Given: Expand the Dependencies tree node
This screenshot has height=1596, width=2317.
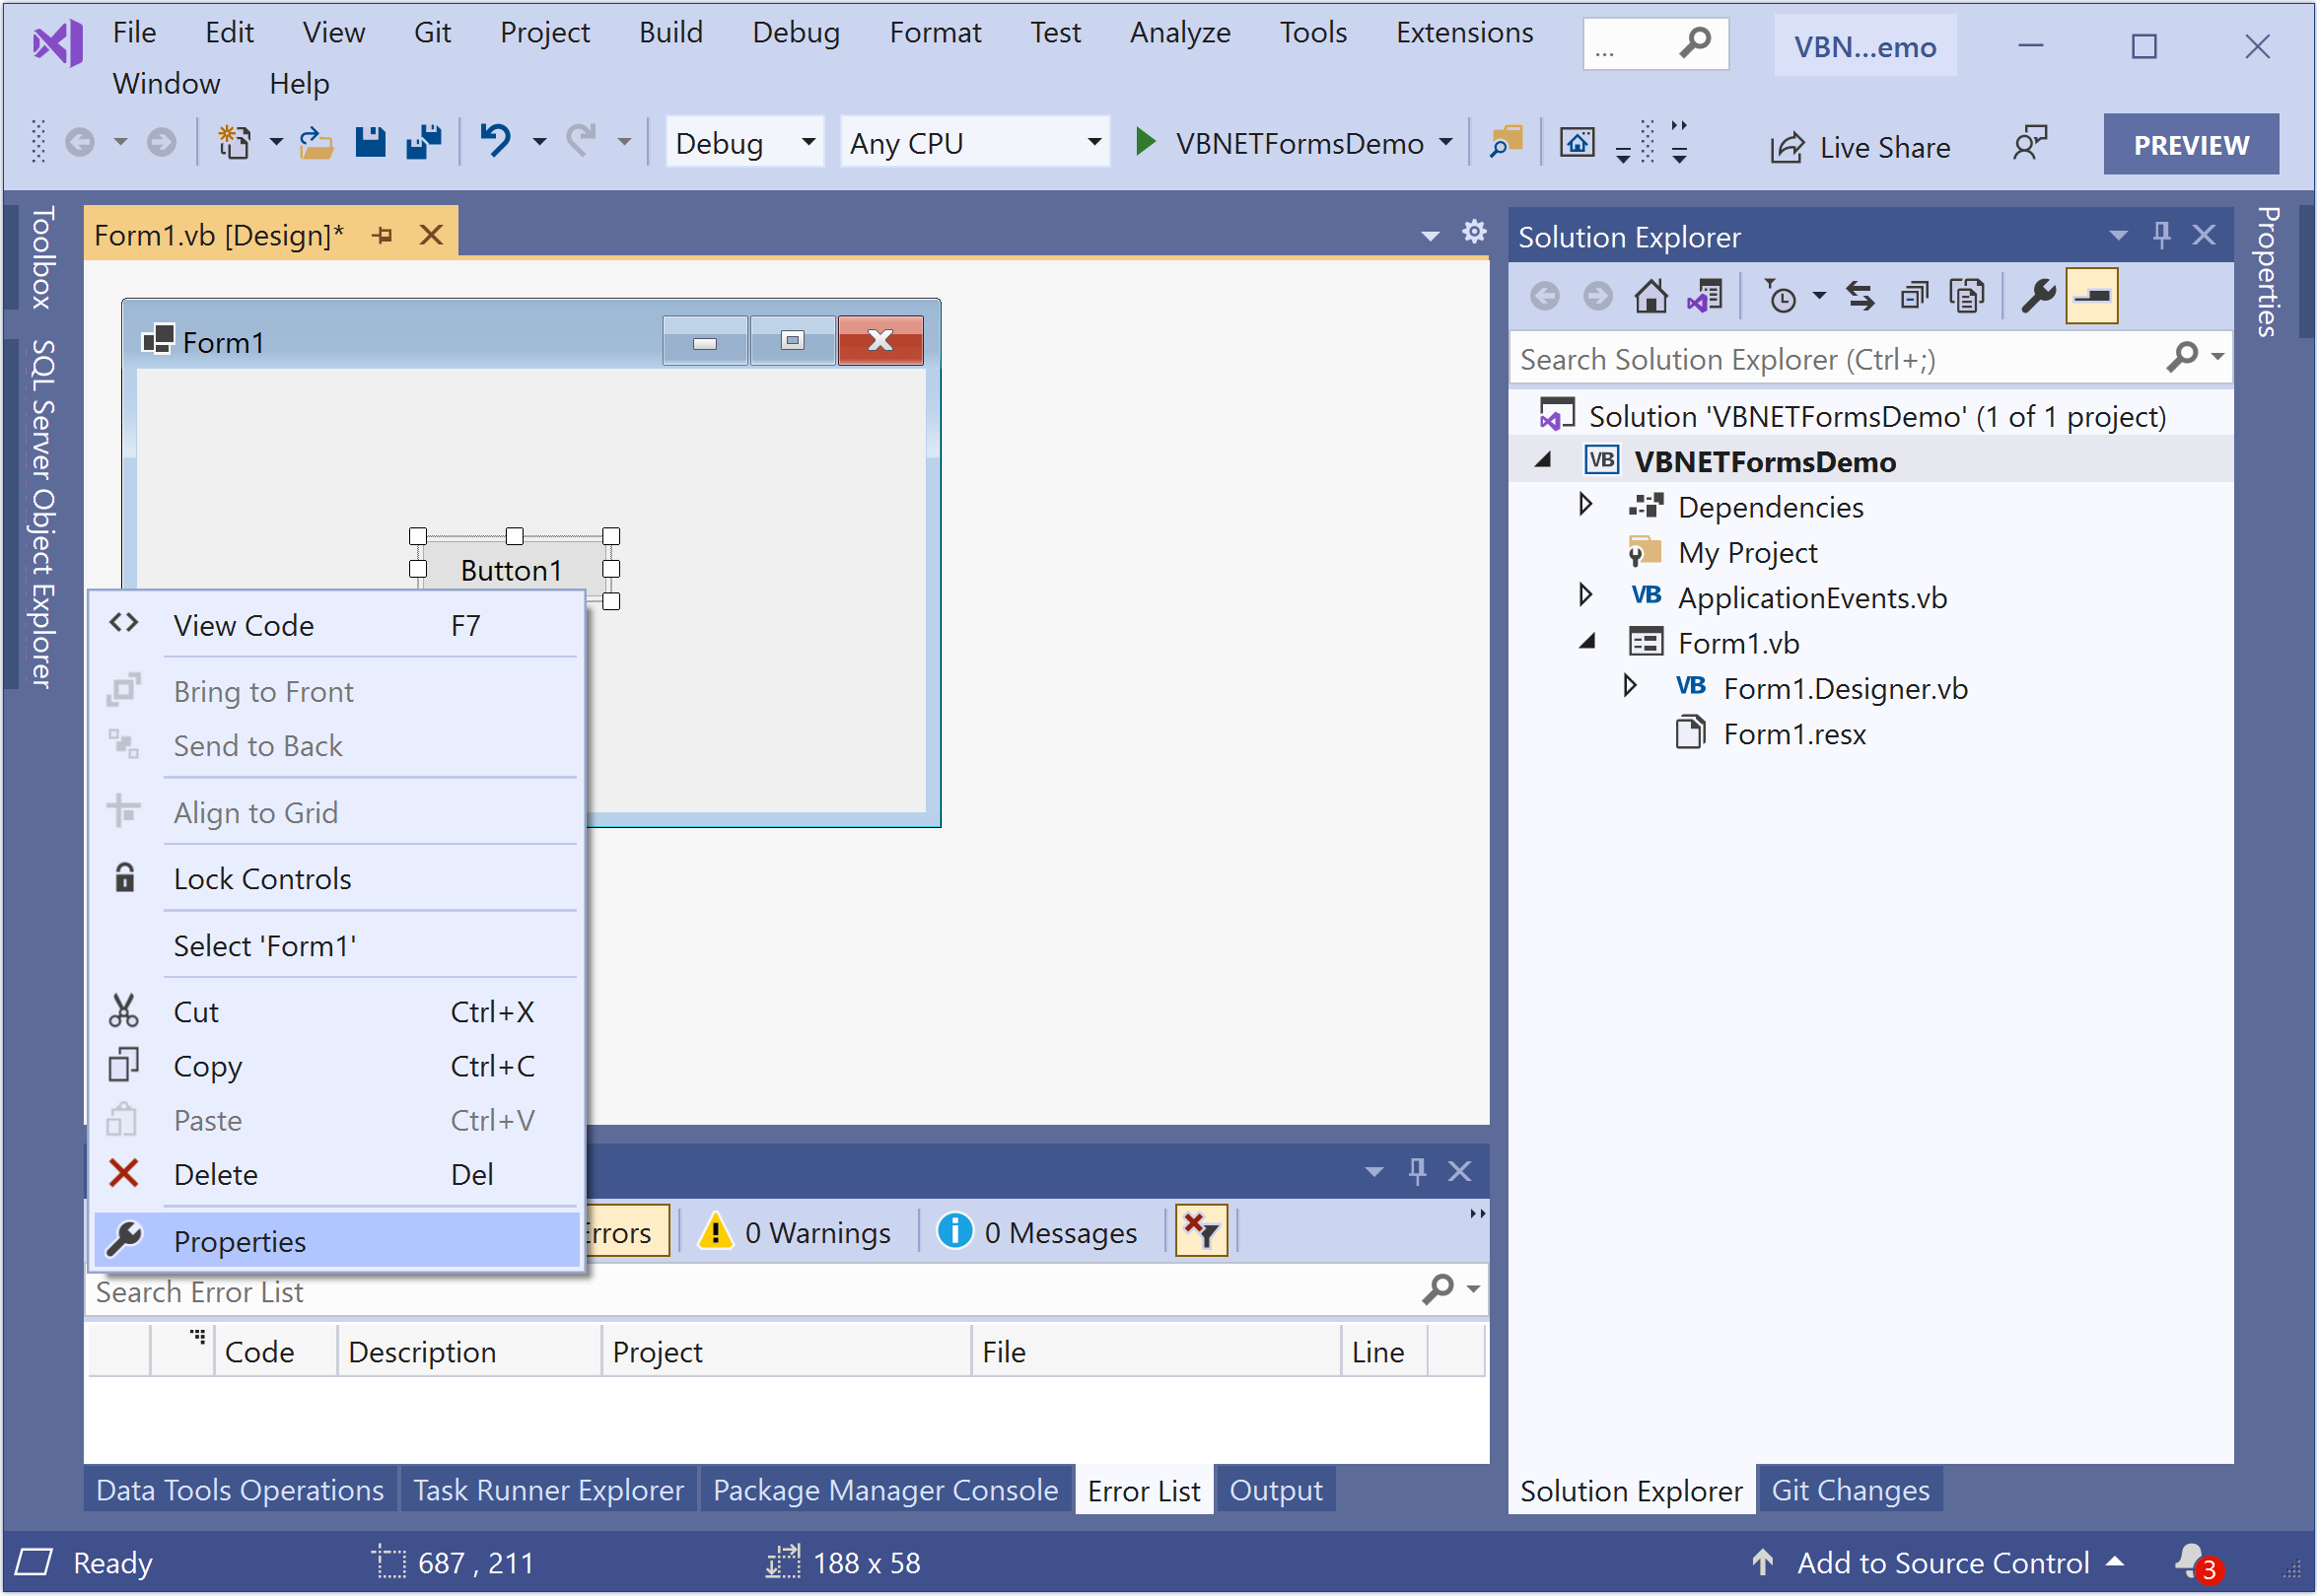Looking at the screenshot, I should coord(1585,506).
